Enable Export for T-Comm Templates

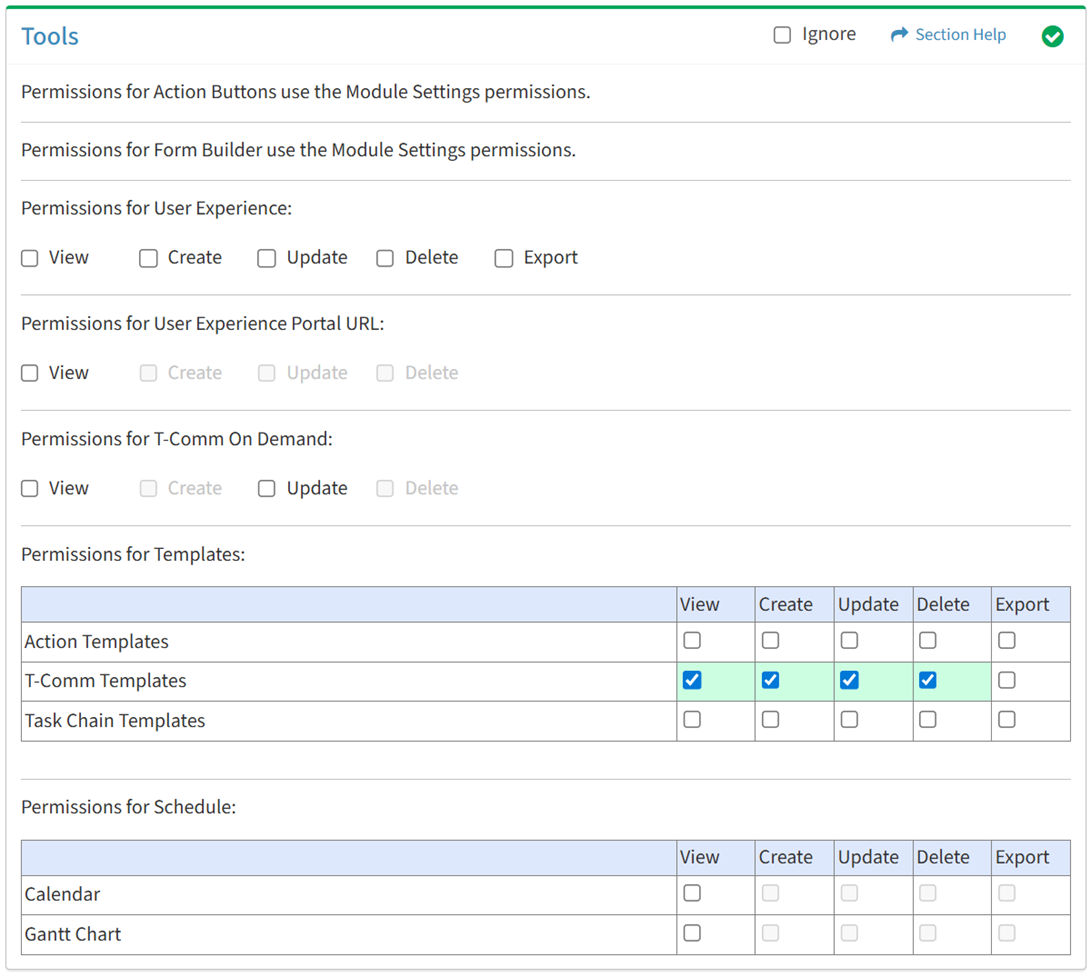point(1007,680)
